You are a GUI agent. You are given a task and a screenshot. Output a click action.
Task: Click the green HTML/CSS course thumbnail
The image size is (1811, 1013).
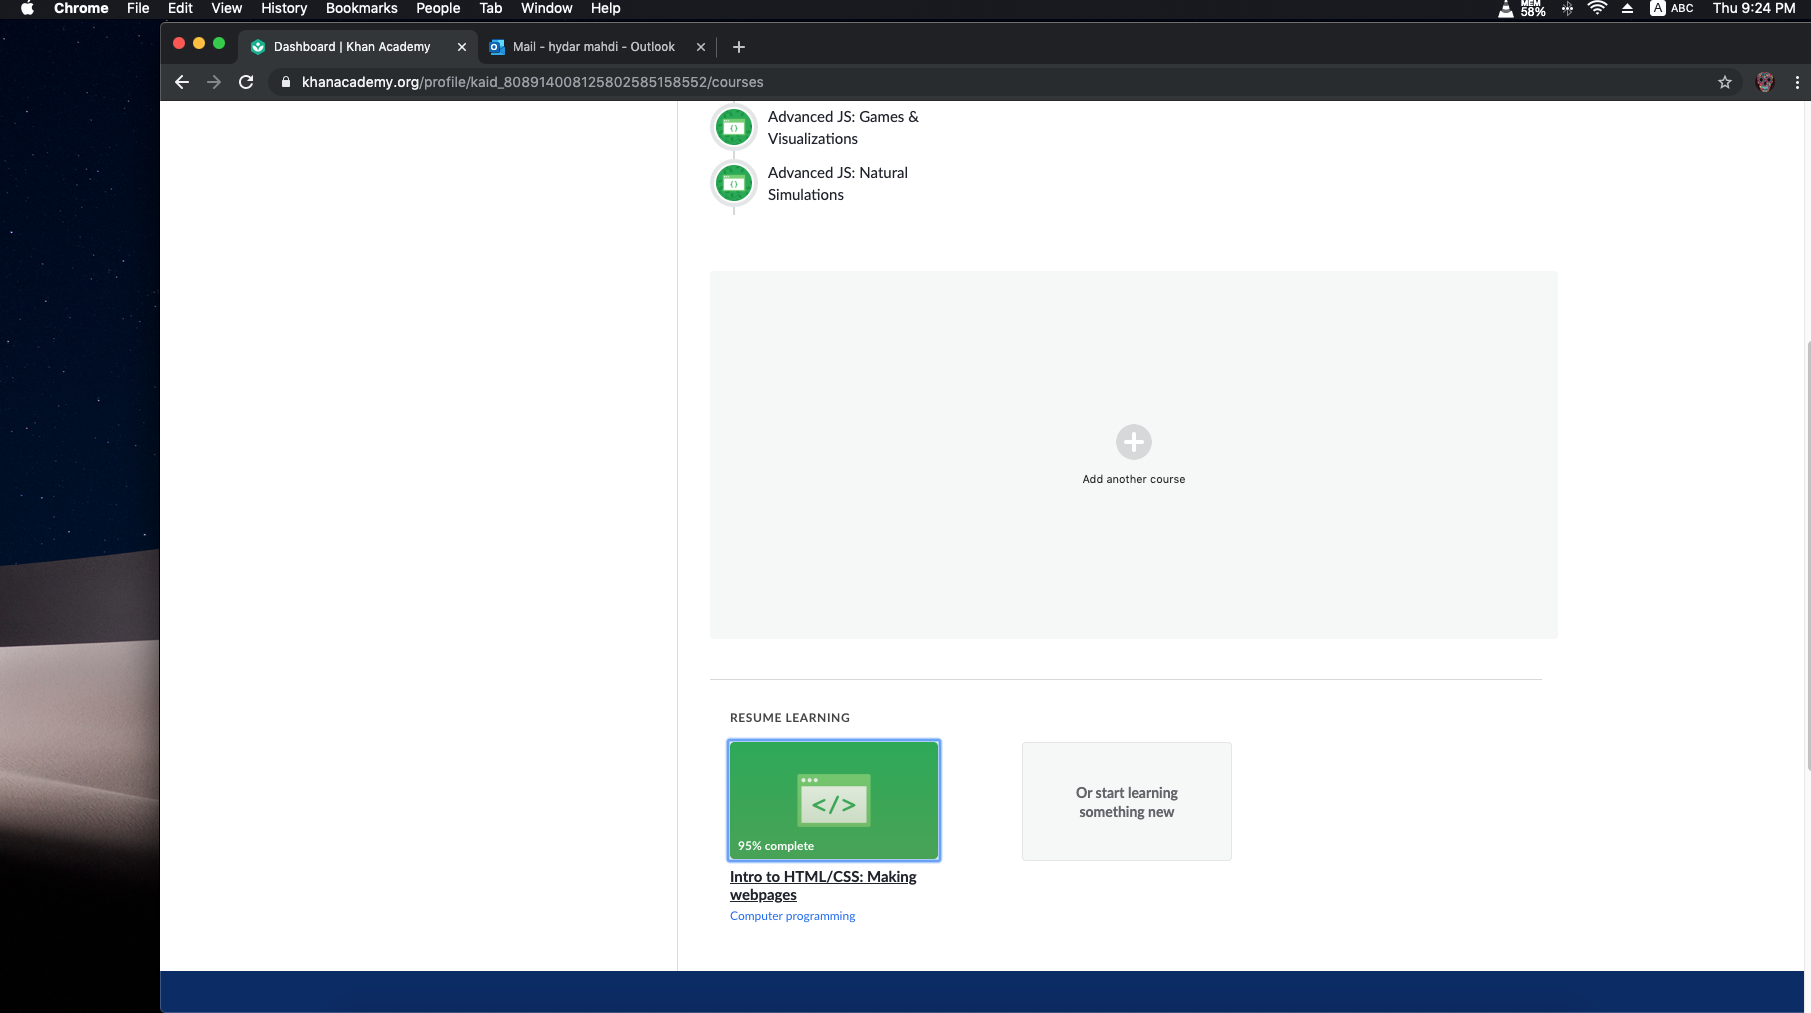834,800
